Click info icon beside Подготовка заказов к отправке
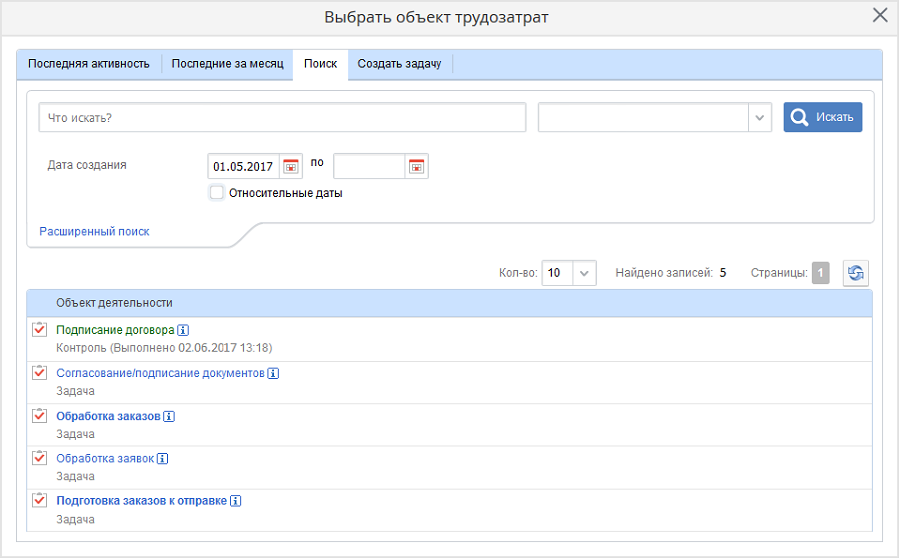 [x=236, y=501]
